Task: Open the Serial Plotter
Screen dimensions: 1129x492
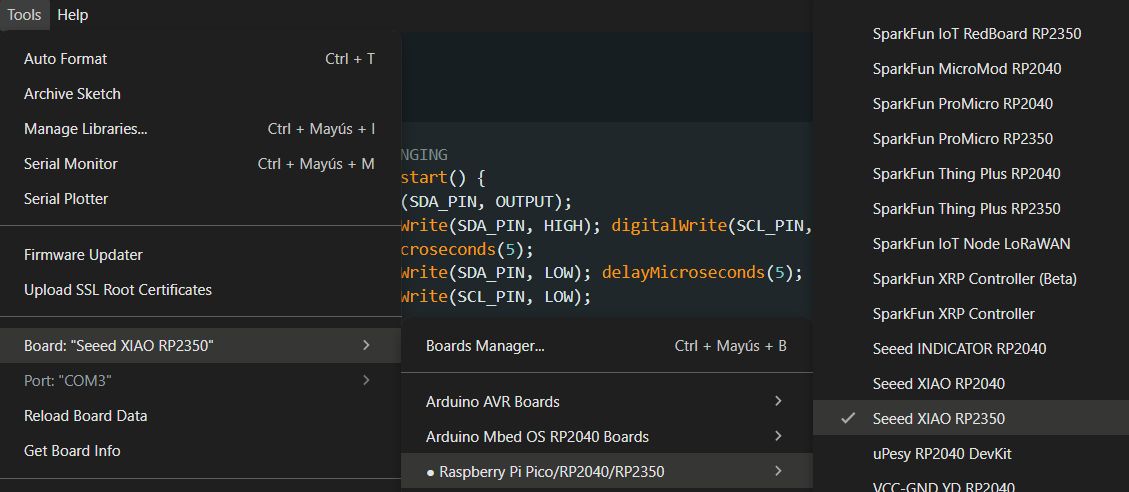Action: point(66,199)
